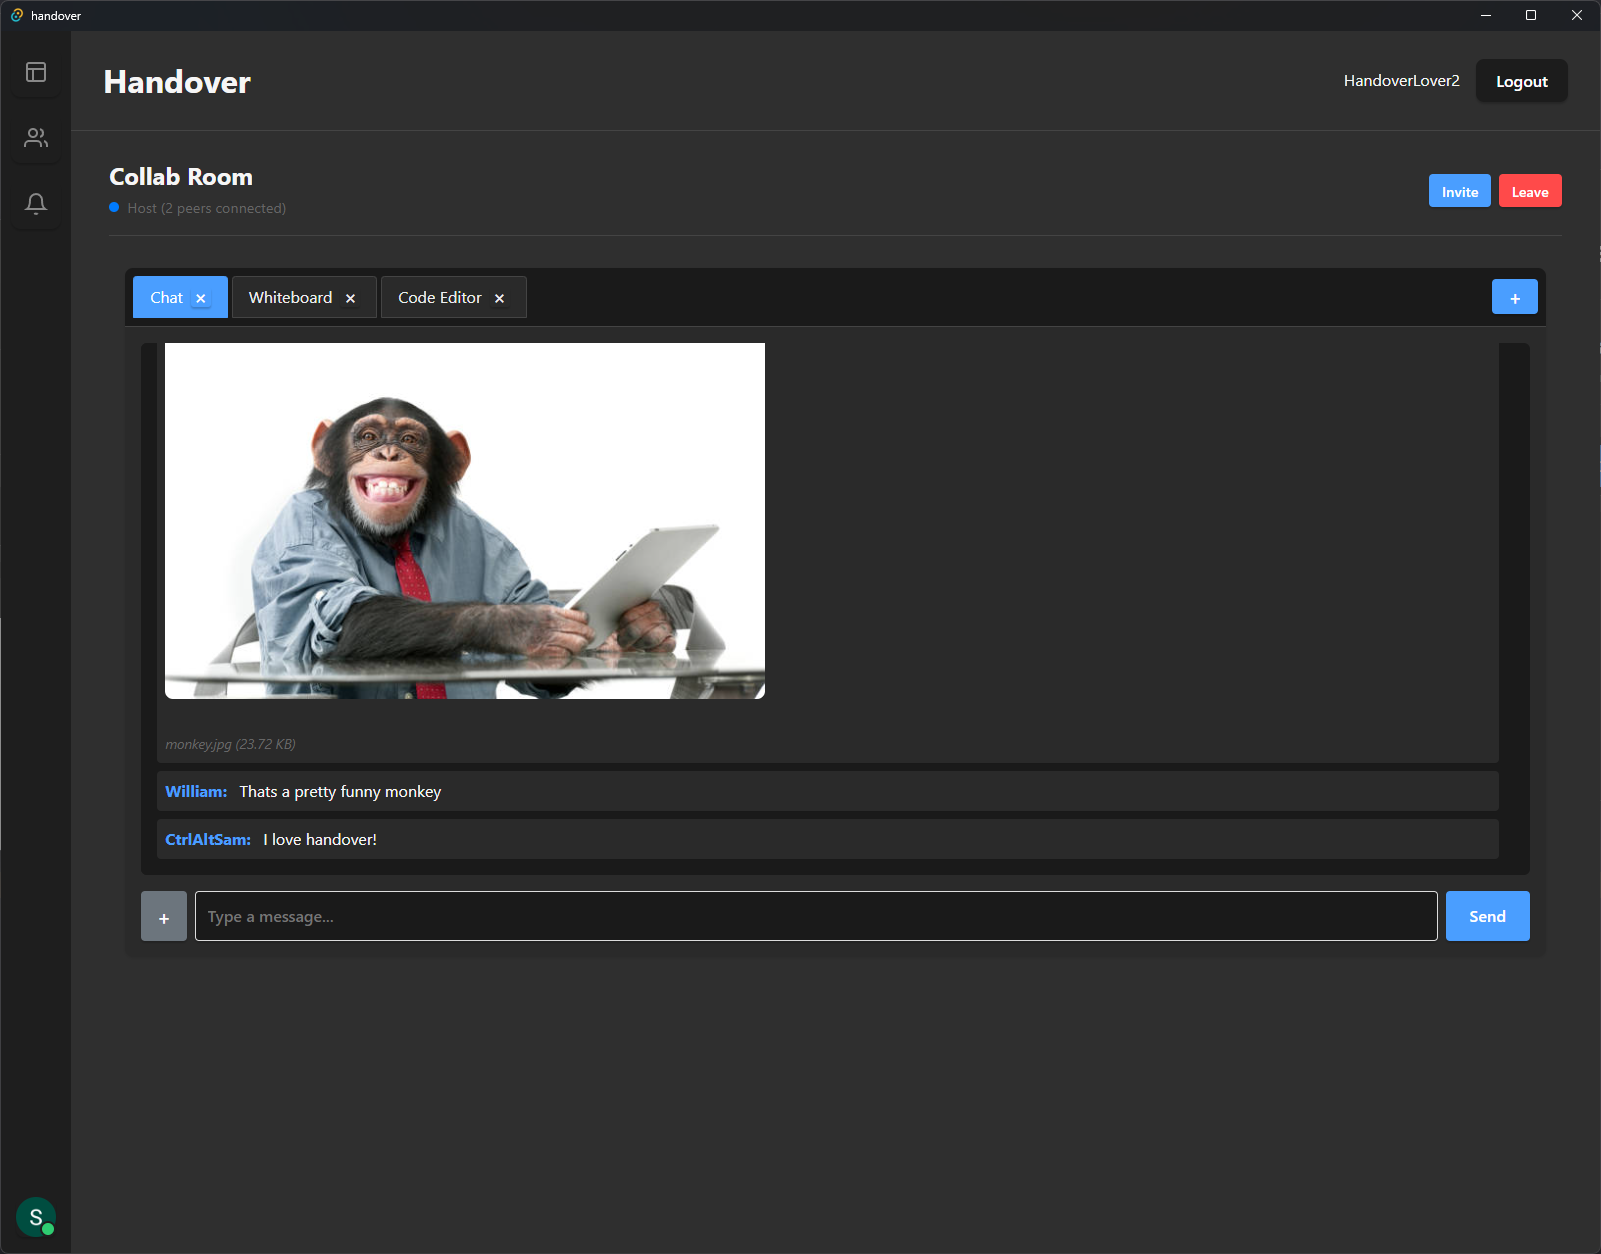Select the peers icon in the sidebar
The image size is (1601, 1254).
click(x=36, y=138)
